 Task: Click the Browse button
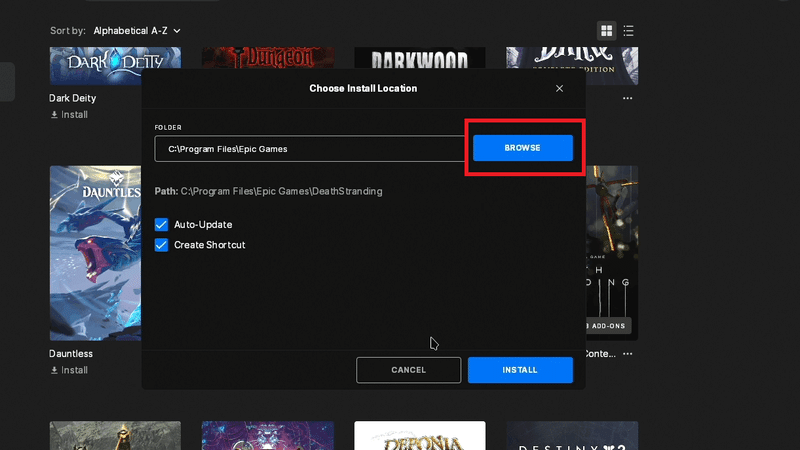[522, 148]
